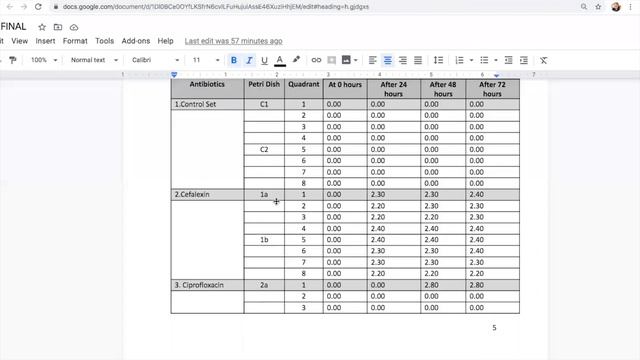
Task: Open the Format menu
Action: tap(75, 41)
